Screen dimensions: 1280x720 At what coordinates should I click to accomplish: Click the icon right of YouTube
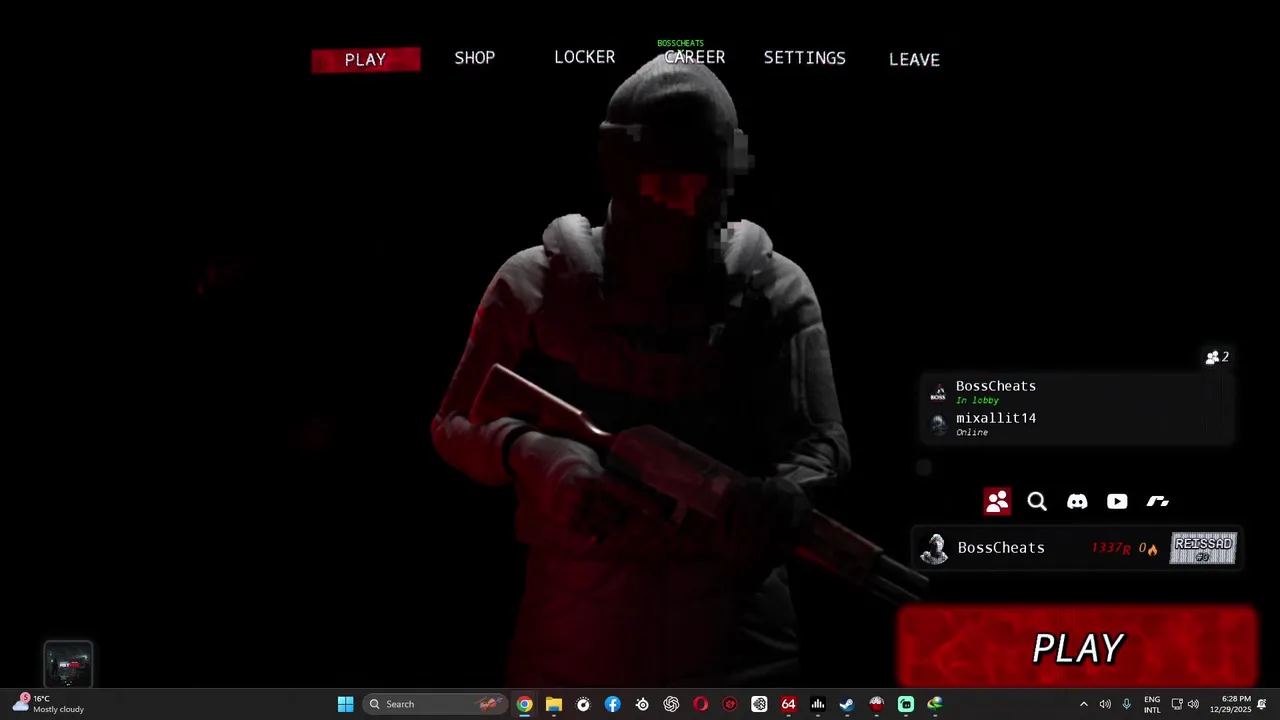click(1157, 502)
